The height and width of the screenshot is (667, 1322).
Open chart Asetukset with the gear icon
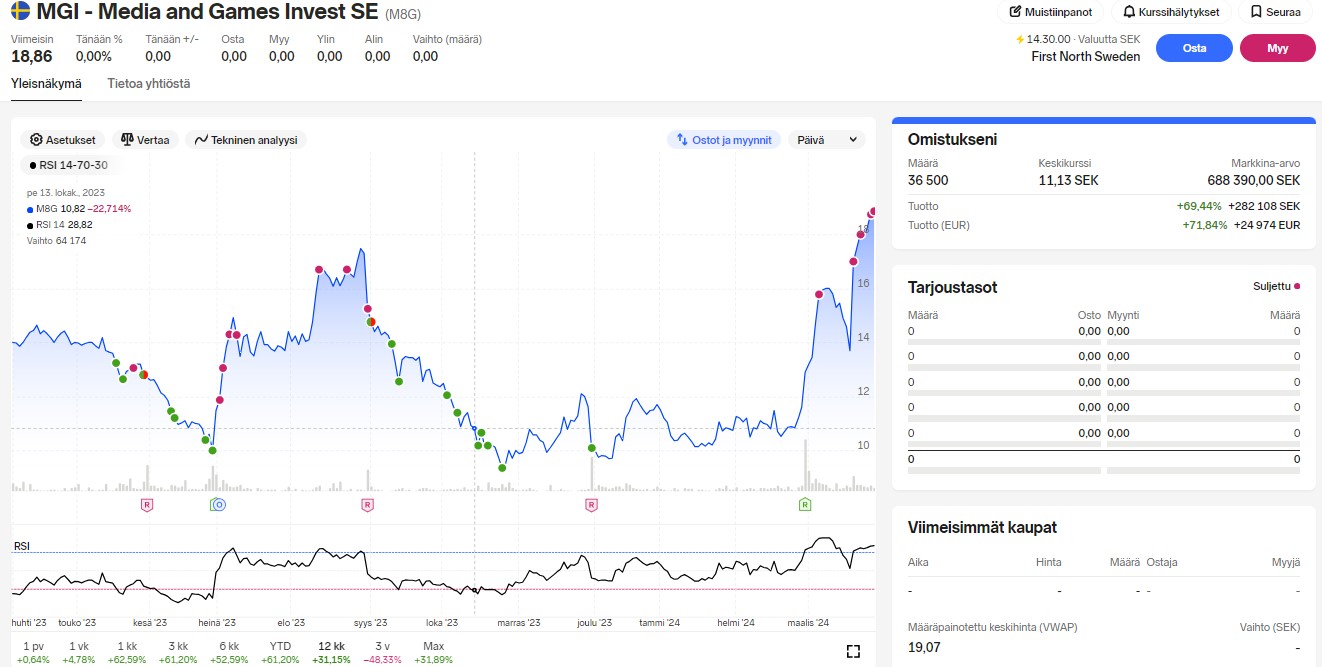[37, 140]
